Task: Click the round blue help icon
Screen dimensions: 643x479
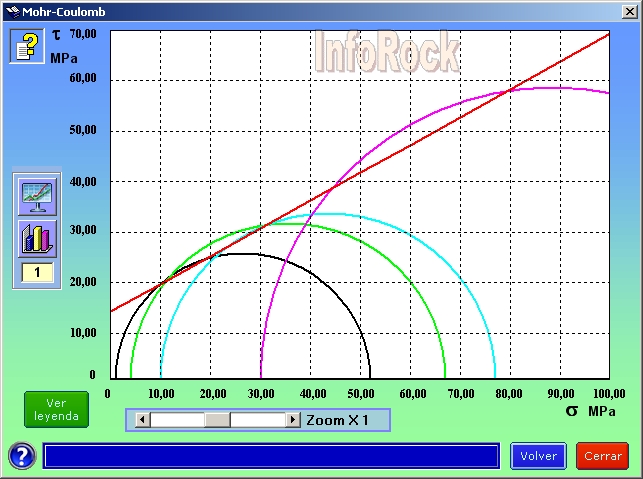Action: [x=22, y=456]
